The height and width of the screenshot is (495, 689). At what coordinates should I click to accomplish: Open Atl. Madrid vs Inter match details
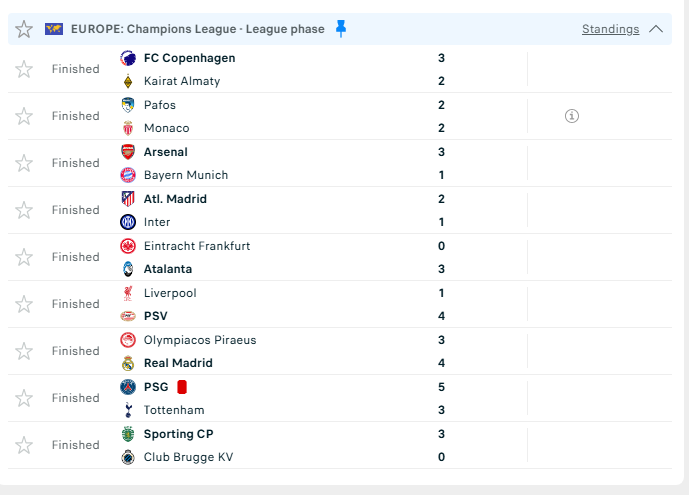point(300,210)
